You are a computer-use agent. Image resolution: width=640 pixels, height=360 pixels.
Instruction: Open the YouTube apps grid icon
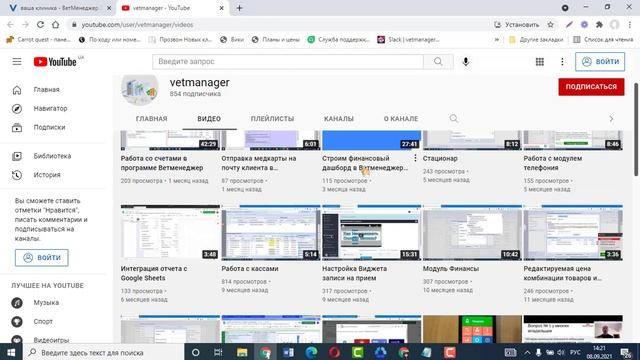point(540,62)
